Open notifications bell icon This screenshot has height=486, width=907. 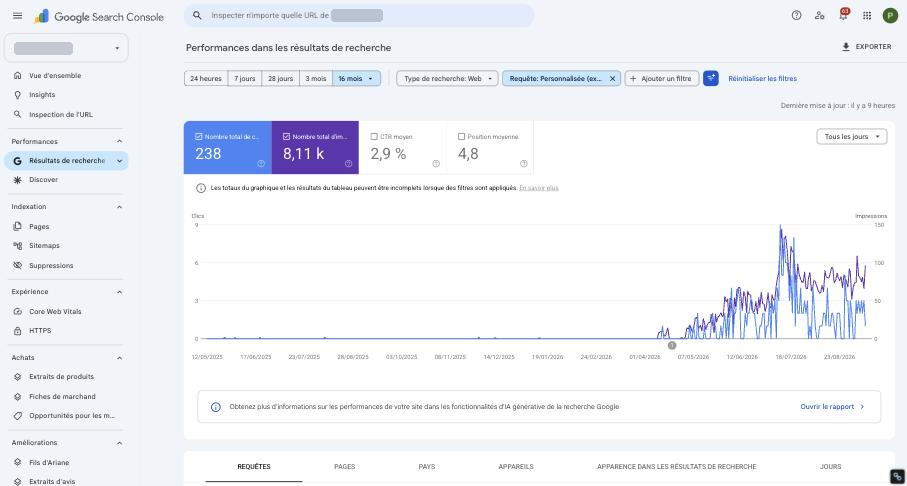coord(843,15)
